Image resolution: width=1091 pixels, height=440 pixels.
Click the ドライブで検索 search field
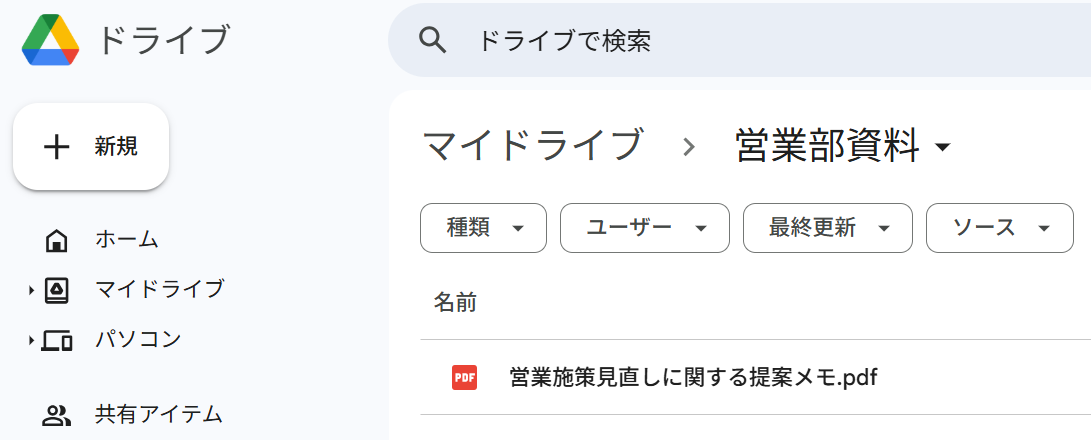click(x=700, y=40)
